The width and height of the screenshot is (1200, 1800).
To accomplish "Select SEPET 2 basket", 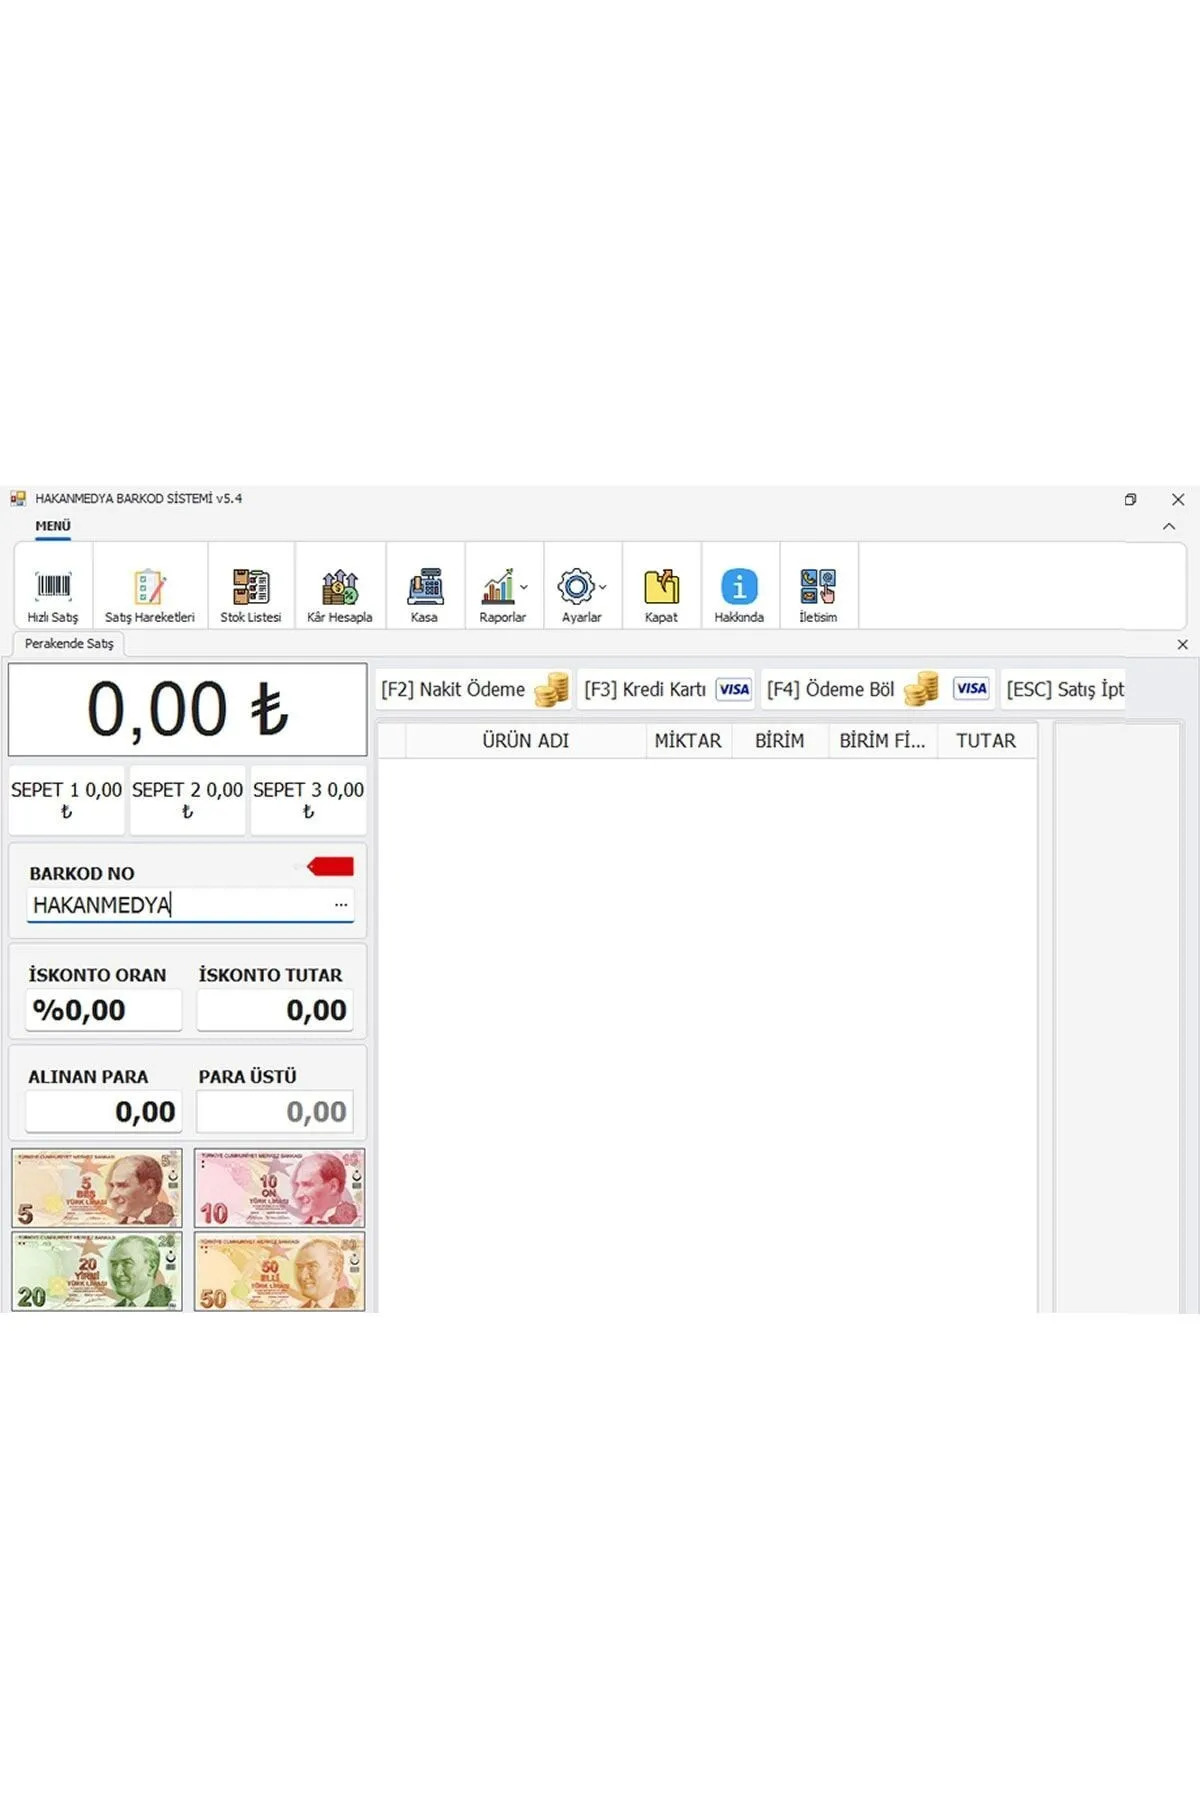I will click(188, 800).
